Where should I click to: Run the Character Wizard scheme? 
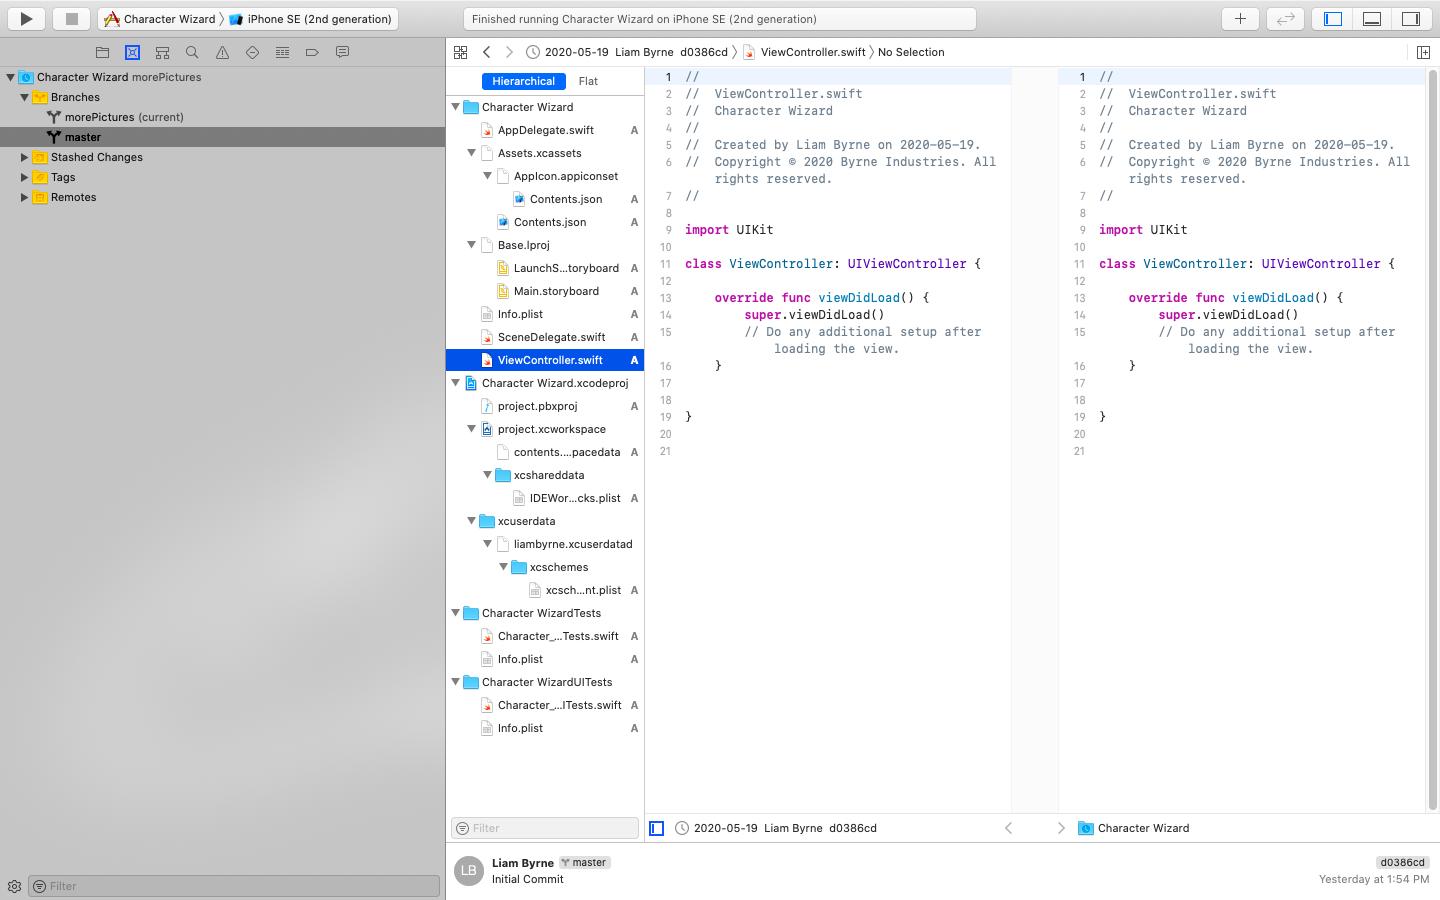click(27, 18)
